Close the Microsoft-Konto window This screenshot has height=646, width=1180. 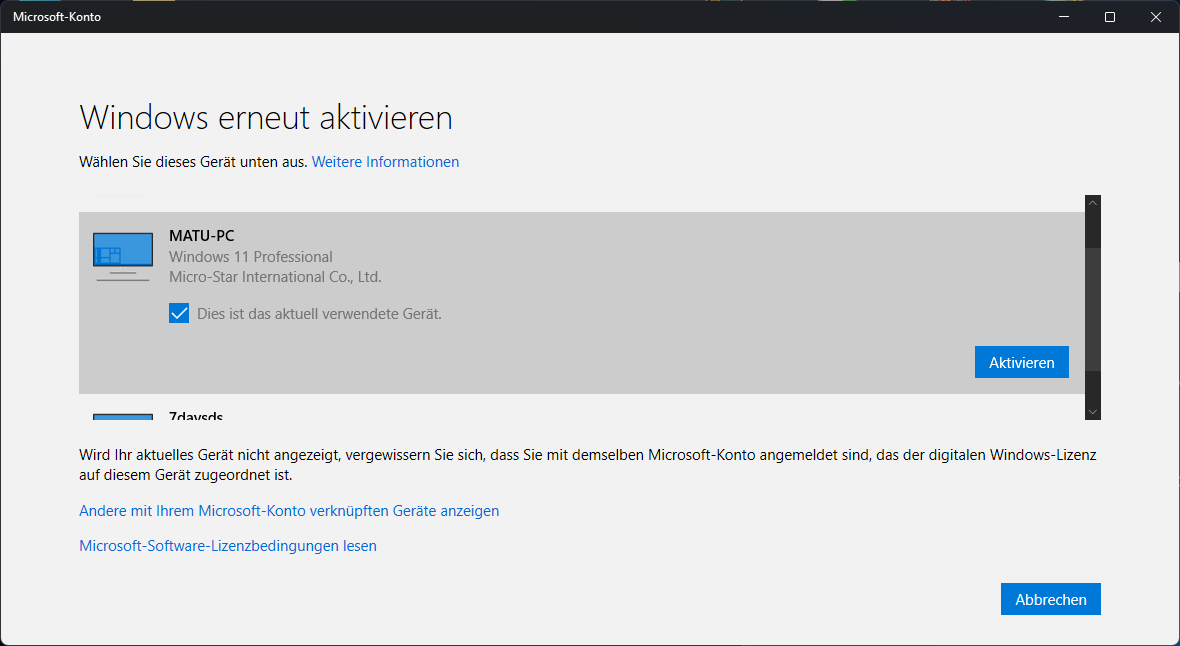click(1156, 17)
